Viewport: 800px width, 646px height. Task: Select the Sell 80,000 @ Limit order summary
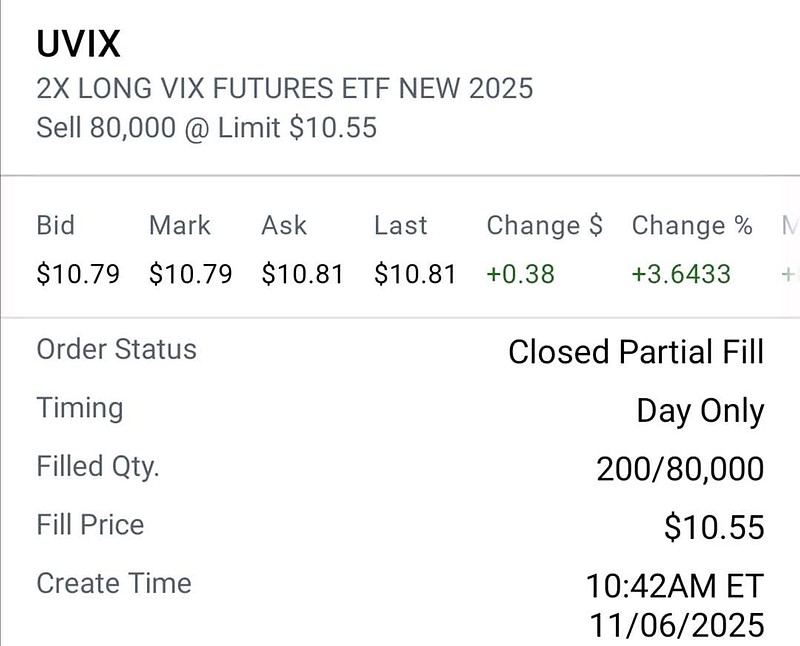[206, 128]
